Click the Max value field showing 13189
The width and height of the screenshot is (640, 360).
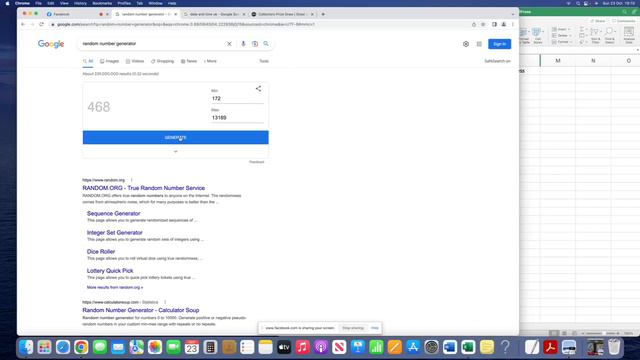237,118
